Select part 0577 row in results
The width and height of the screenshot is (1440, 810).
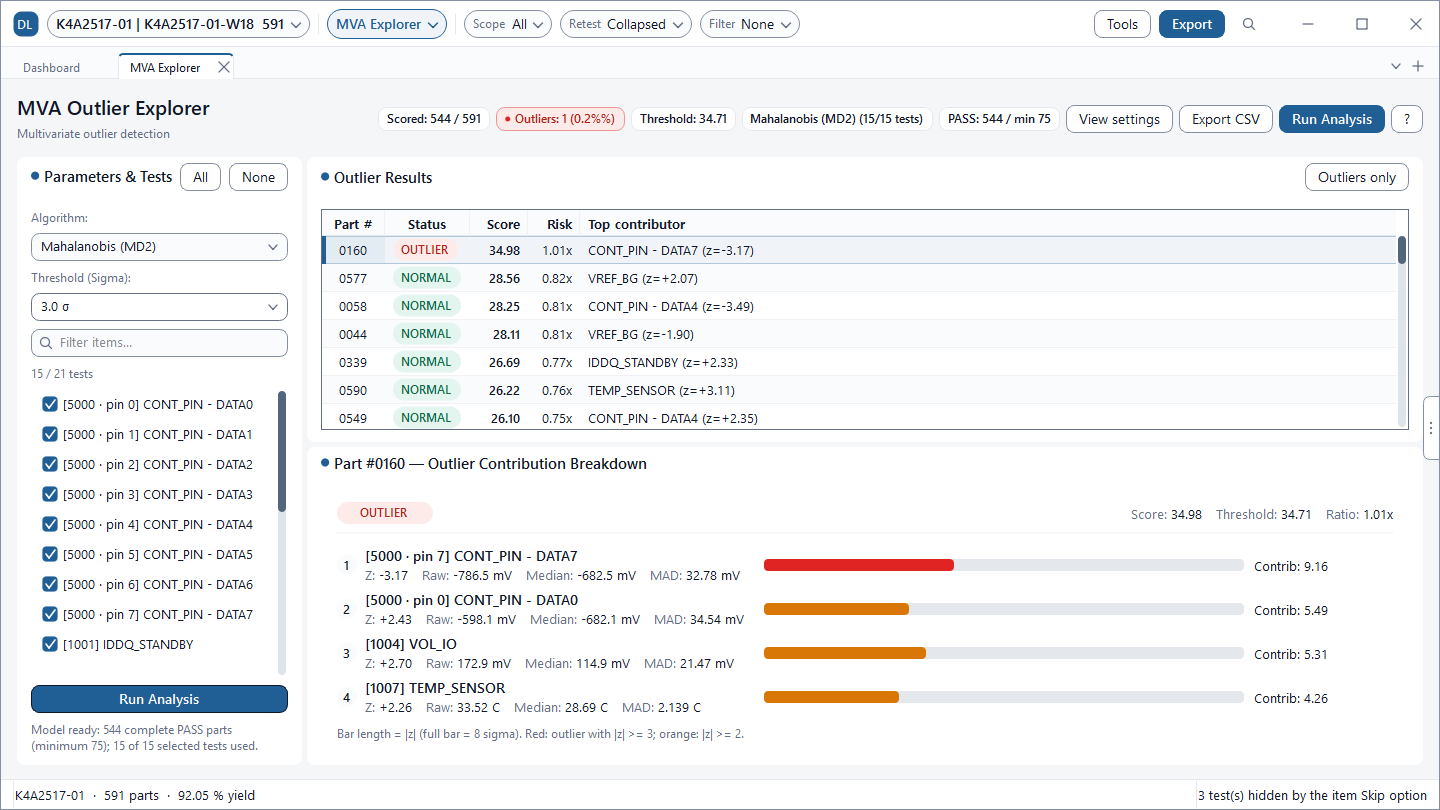pyautogui.click(x=859, y=278)
